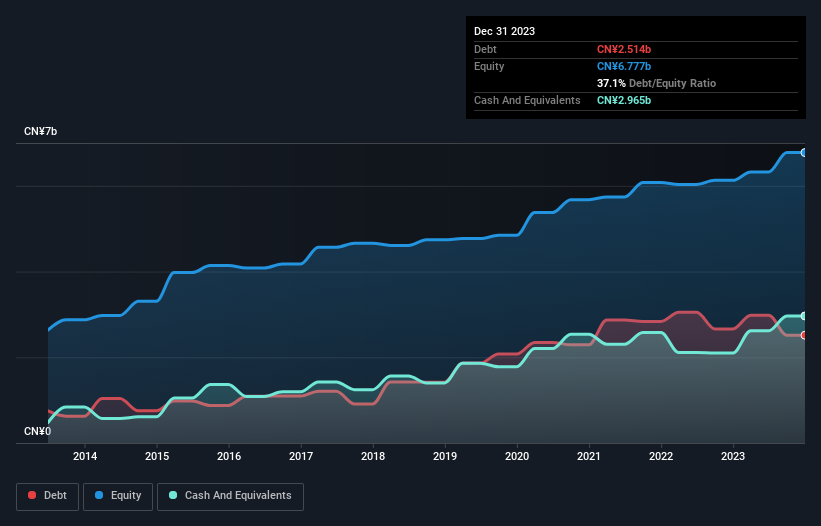821x526 pixels.
Task: Toggle the Equity series legend button
Action: coord(118,496)
